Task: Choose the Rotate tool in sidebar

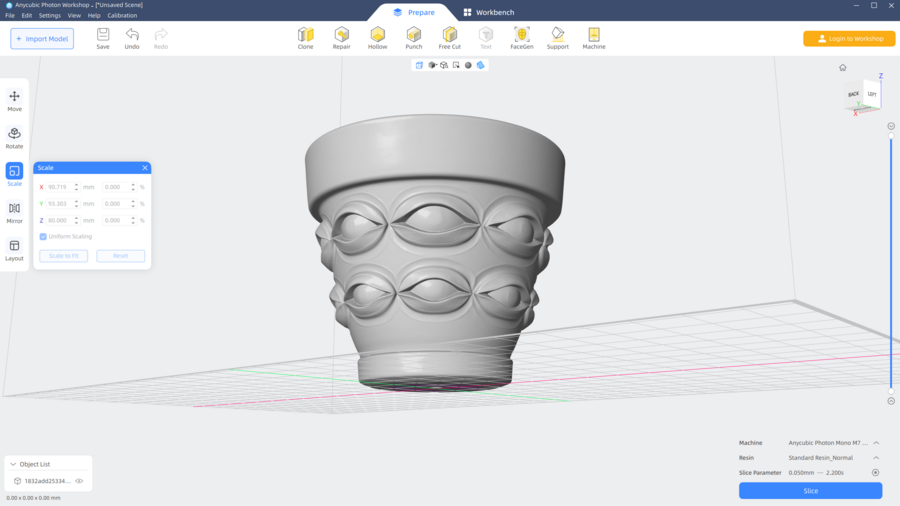Action: click(x=14, y=138)
